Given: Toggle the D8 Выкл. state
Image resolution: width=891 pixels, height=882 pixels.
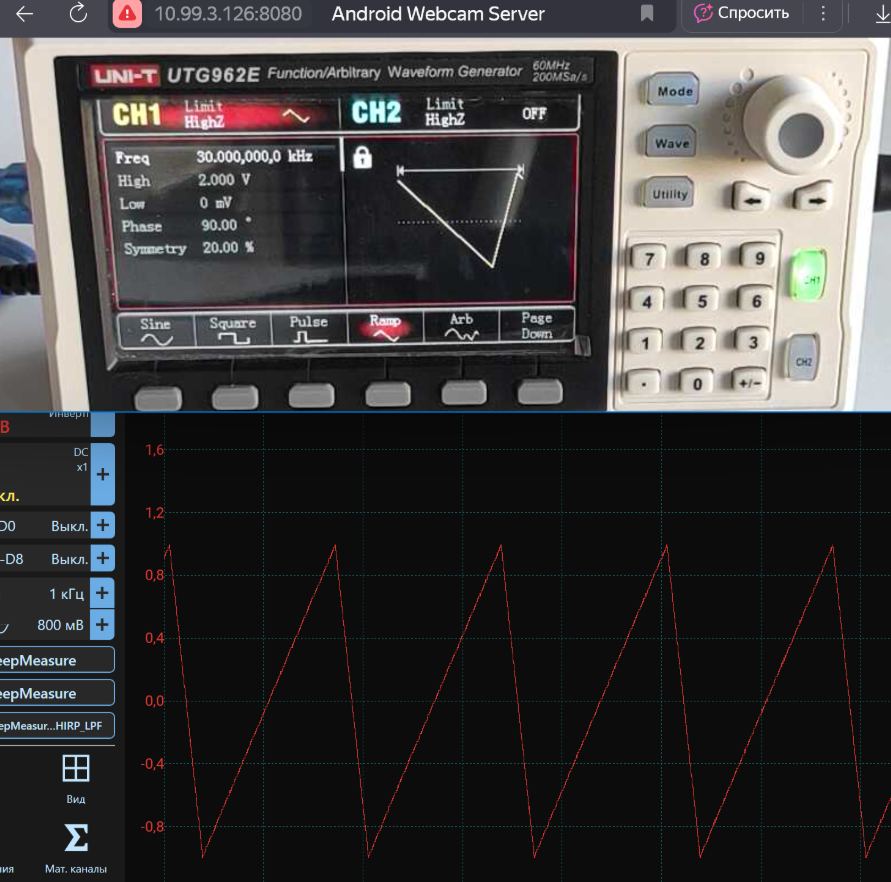Looking at the screenshot, I should pyautogui.click(x=69, y=559).
